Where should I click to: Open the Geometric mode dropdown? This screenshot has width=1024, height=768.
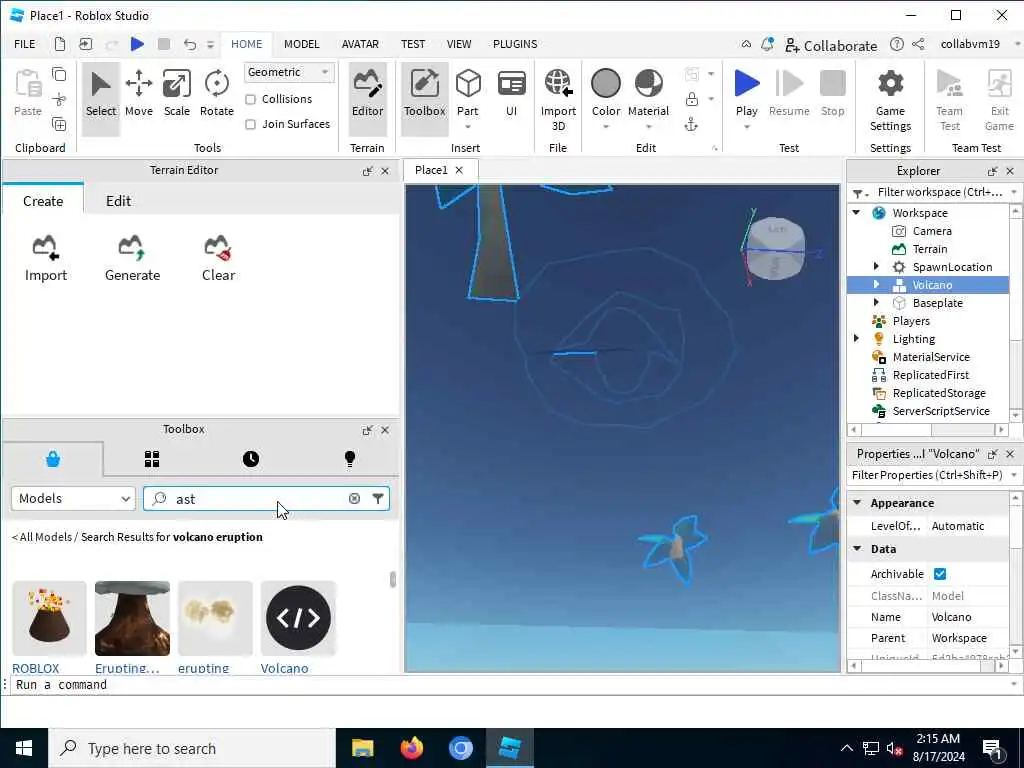click(x=289, y=72)
